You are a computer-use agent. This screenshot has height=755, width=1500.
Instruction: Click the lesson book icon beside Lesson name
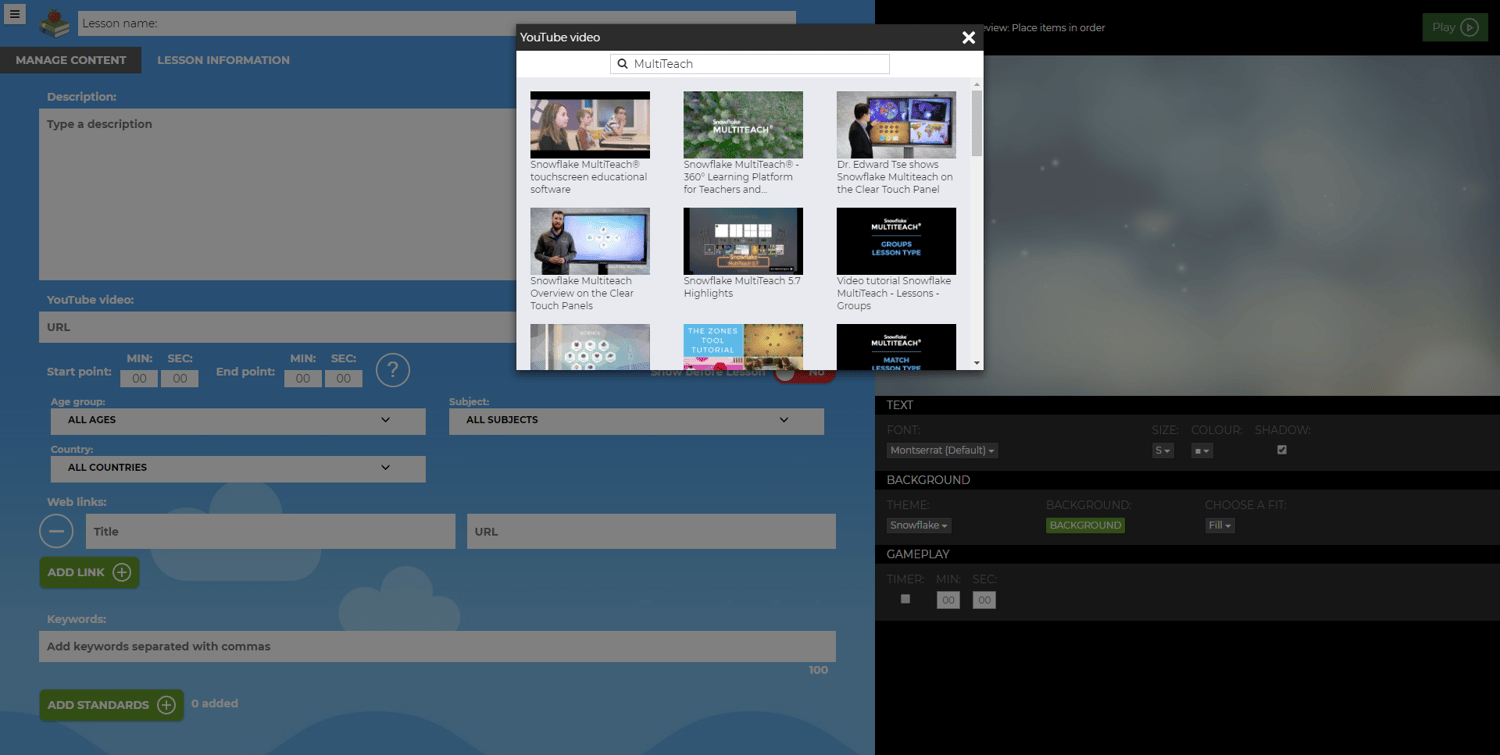(x=55, y=22)
